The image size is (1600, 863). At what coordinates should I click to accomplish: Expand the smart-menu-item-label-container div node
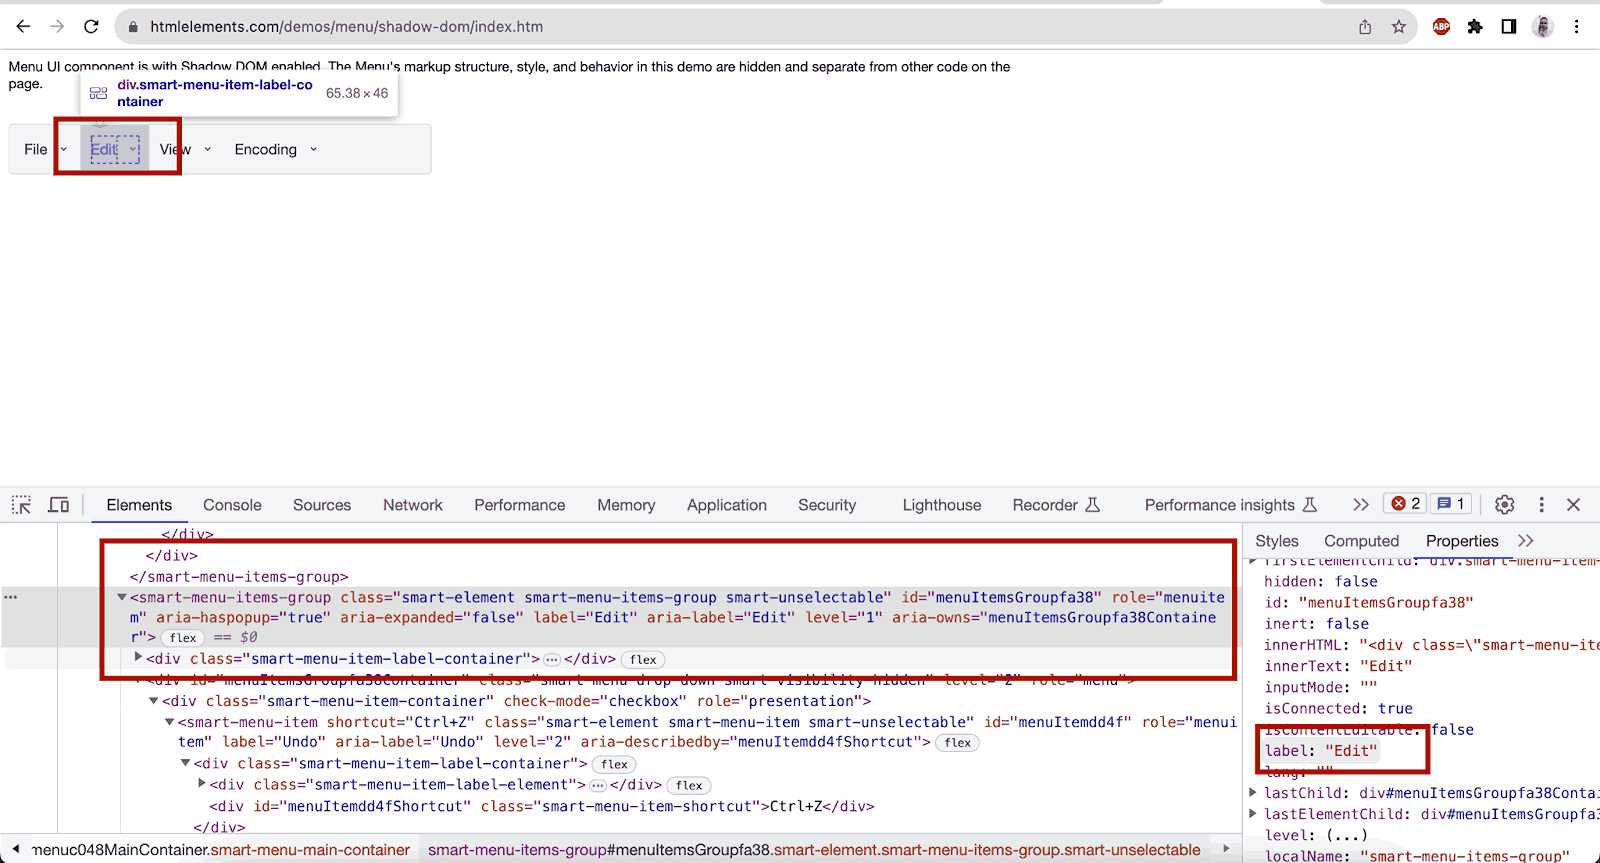[139, 658]
